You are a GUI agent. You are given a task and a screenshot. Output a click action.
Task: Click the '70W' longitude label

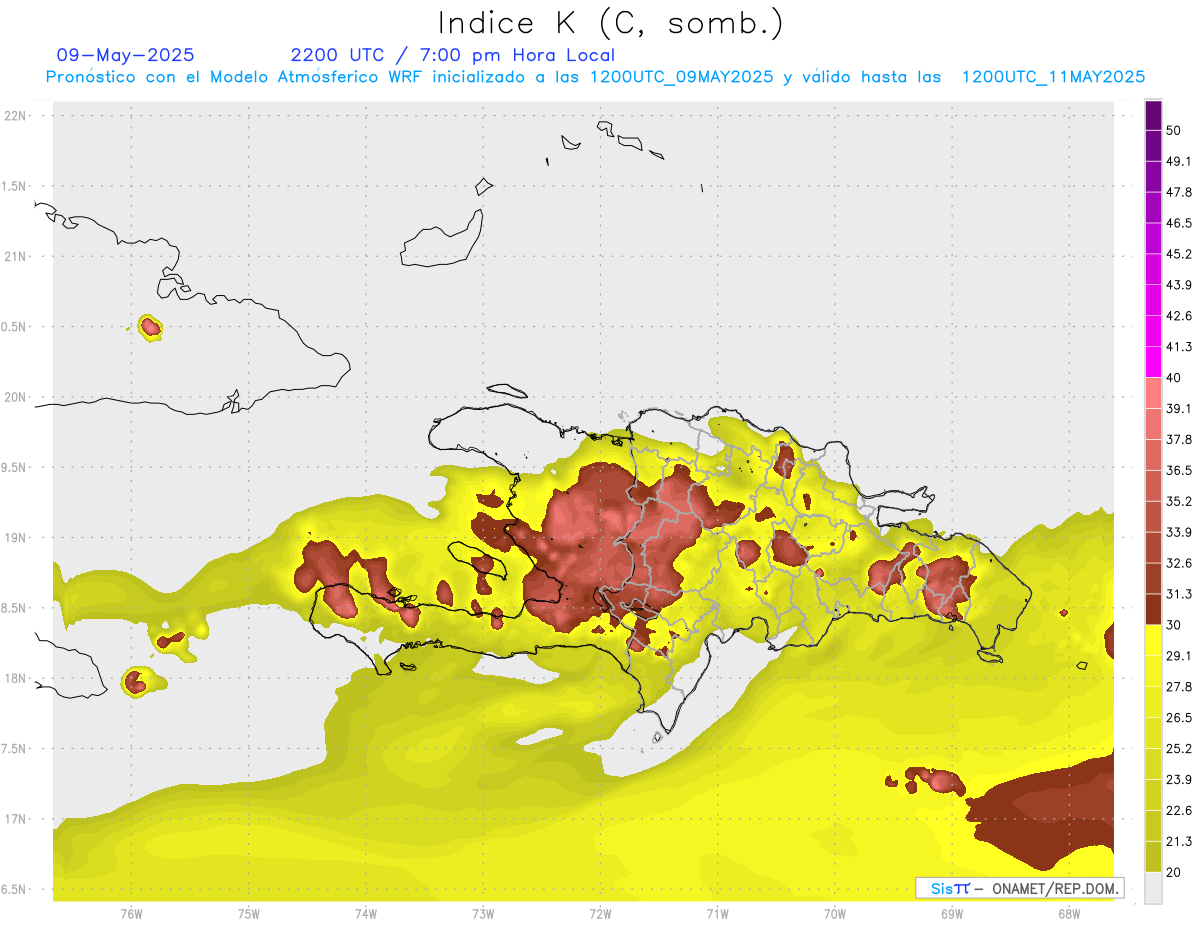pyautogui.click(x=834, y=913)
